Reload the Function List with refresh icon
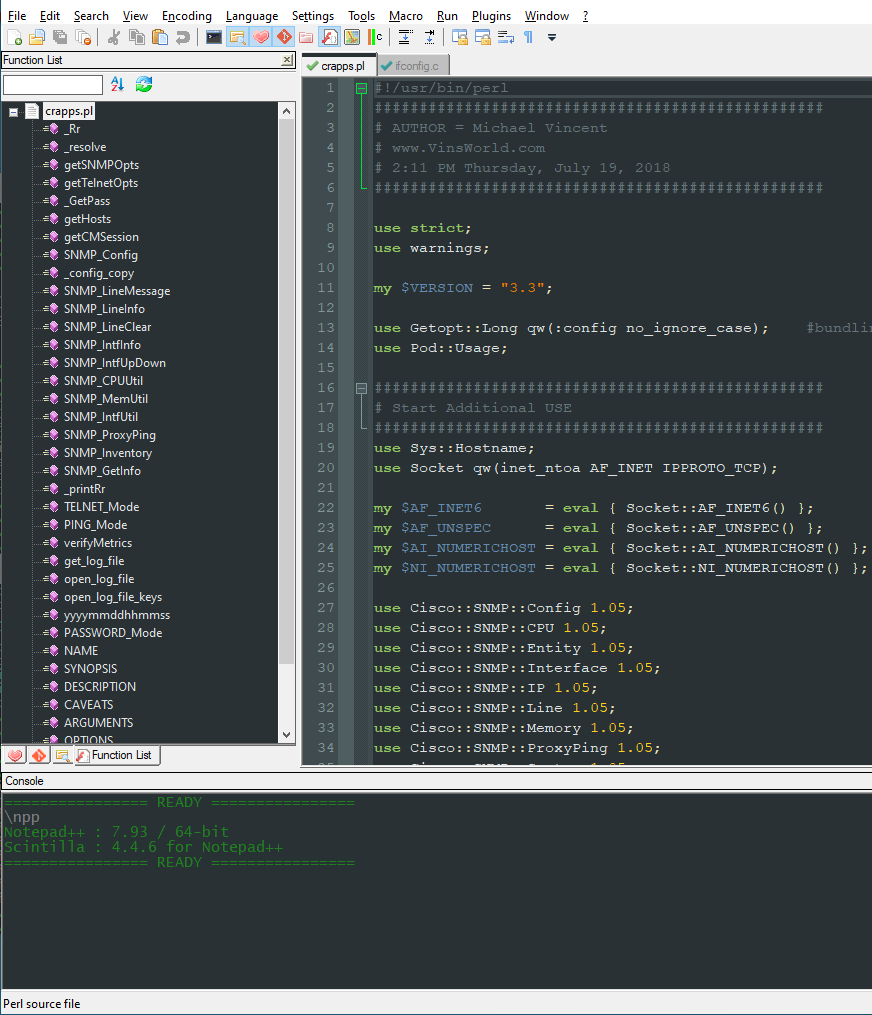Screen dimensions: 872x1015 pyautogui.click(x=144, y=84)
